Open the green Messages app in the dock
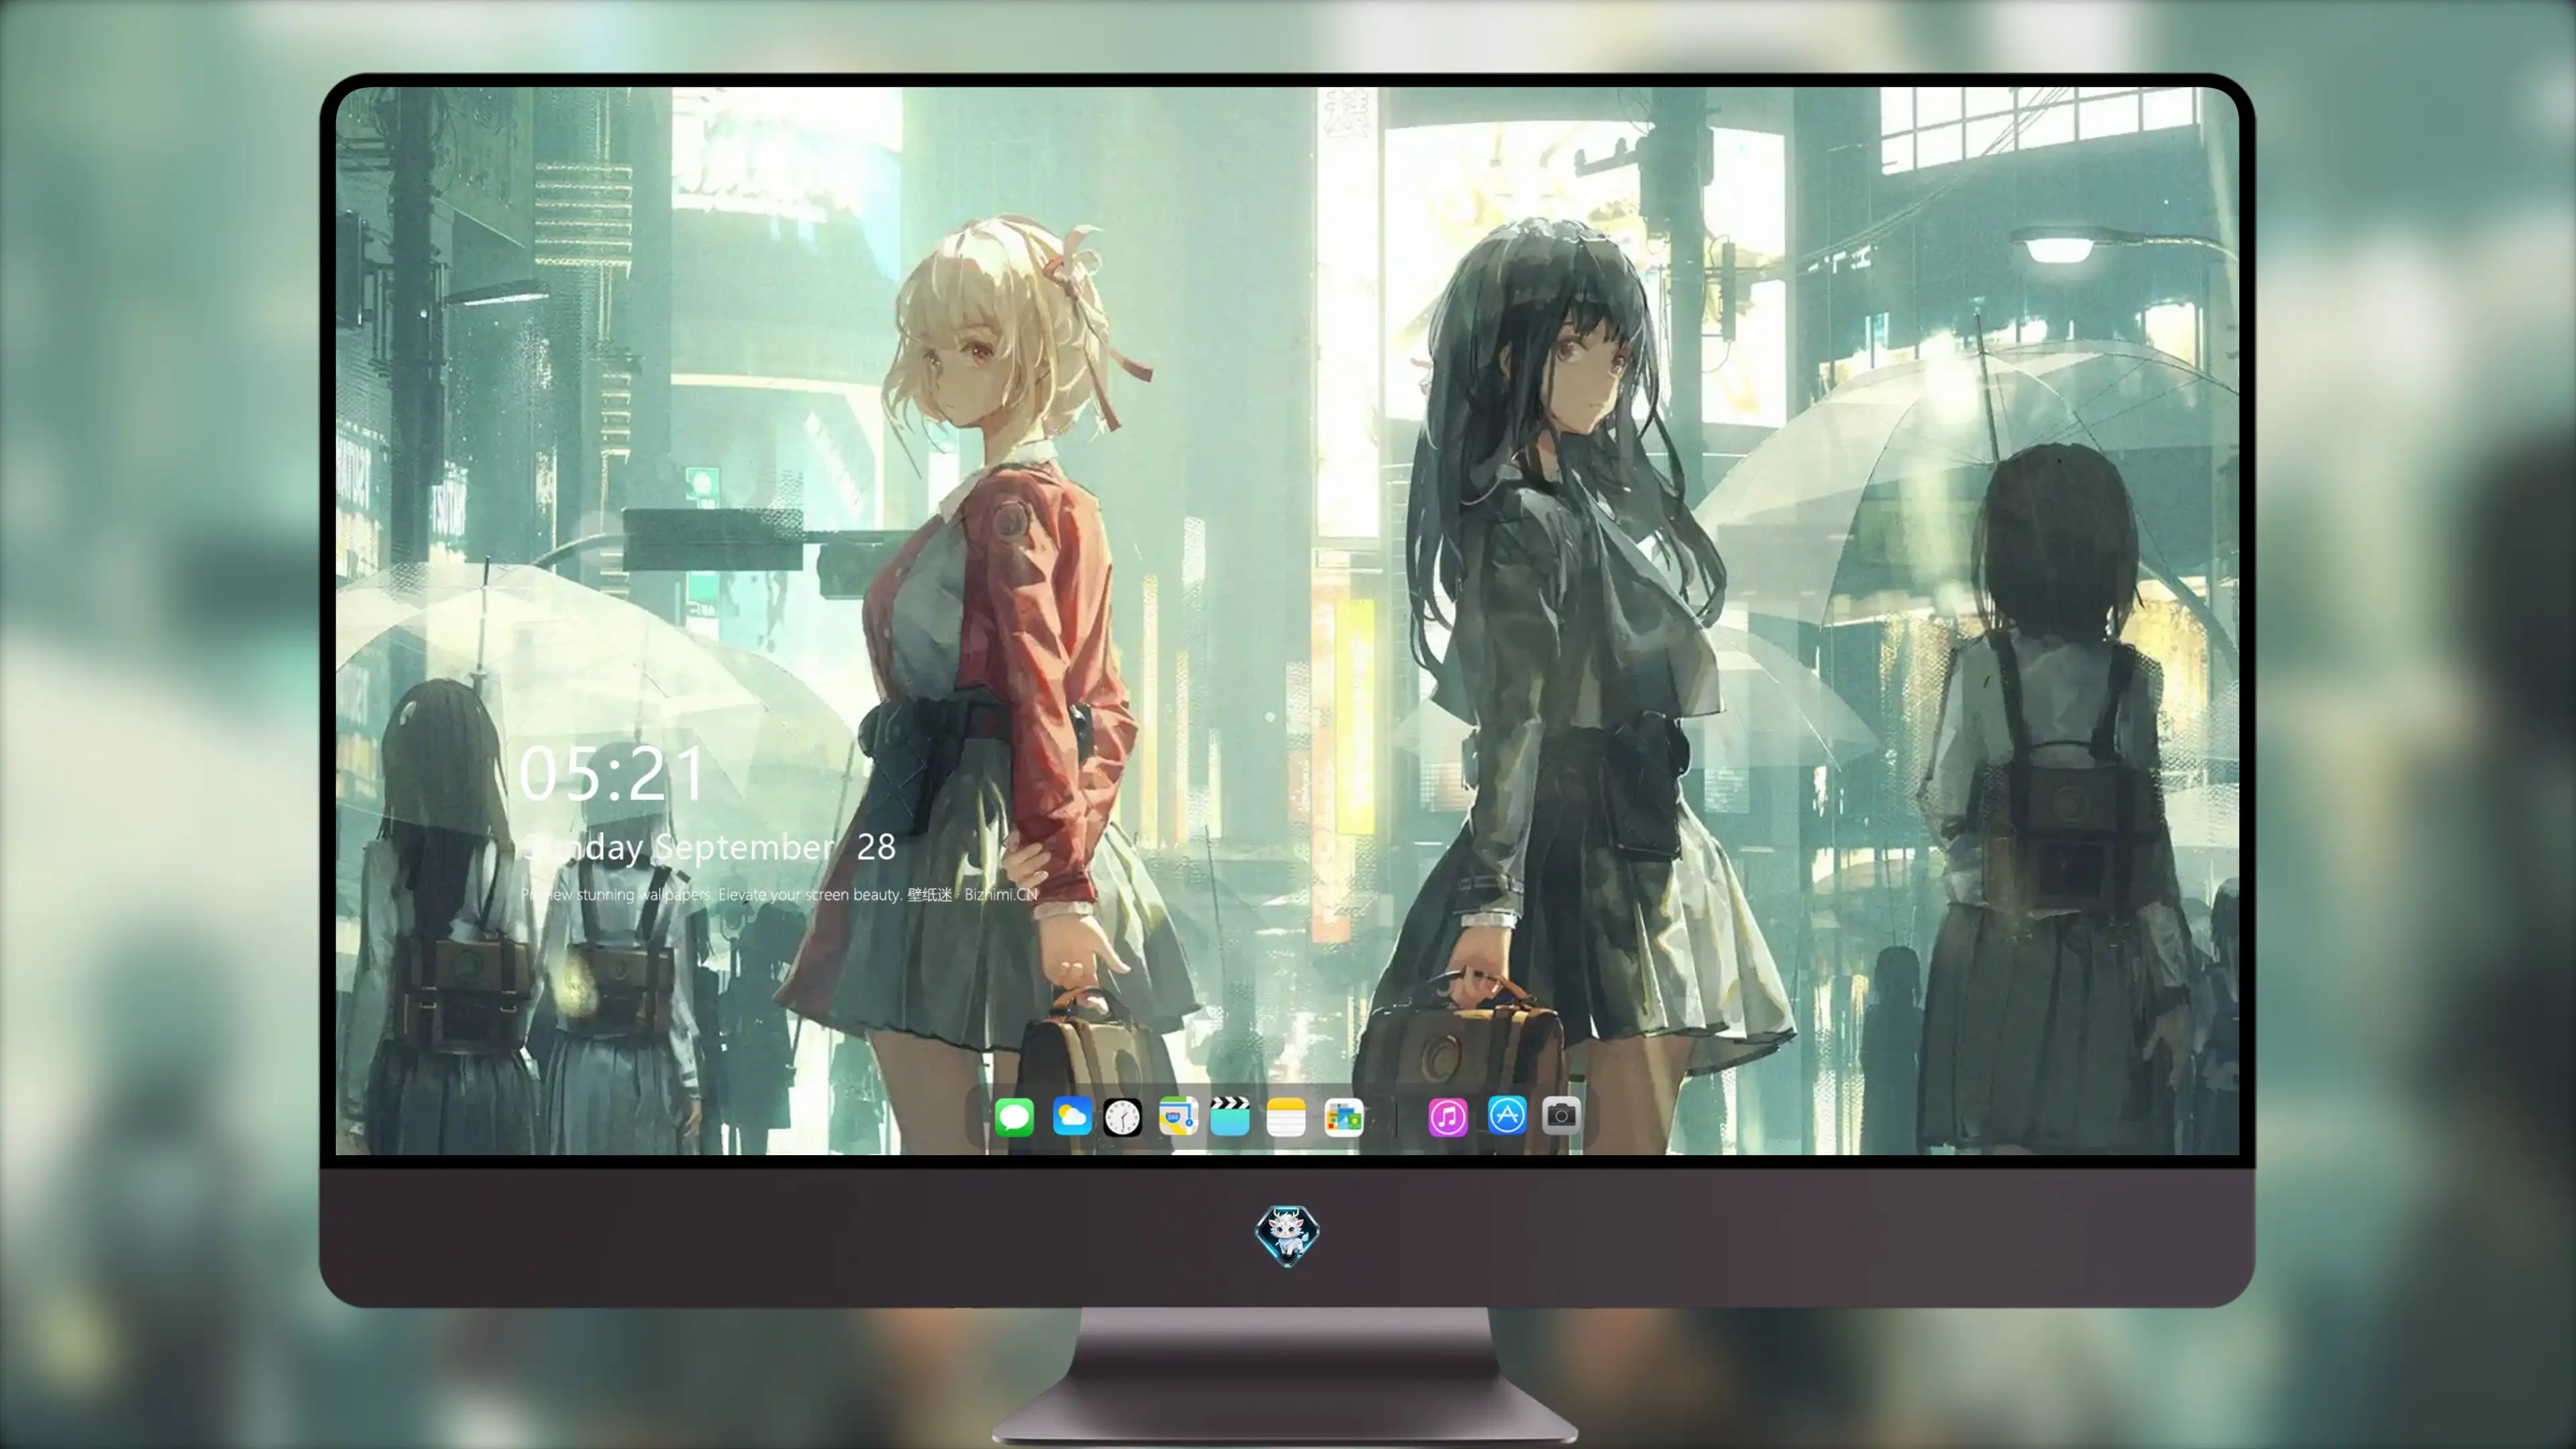This screenshot has width=2576, height=1449. [1014, 1117]
